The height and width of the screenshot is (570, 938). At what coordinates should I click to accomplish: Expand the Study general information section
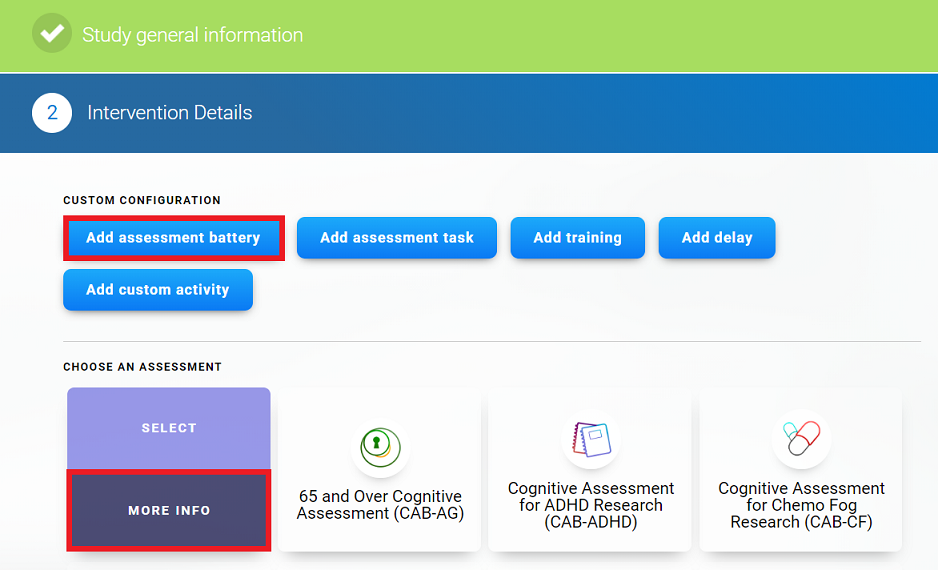click(192, 35)
